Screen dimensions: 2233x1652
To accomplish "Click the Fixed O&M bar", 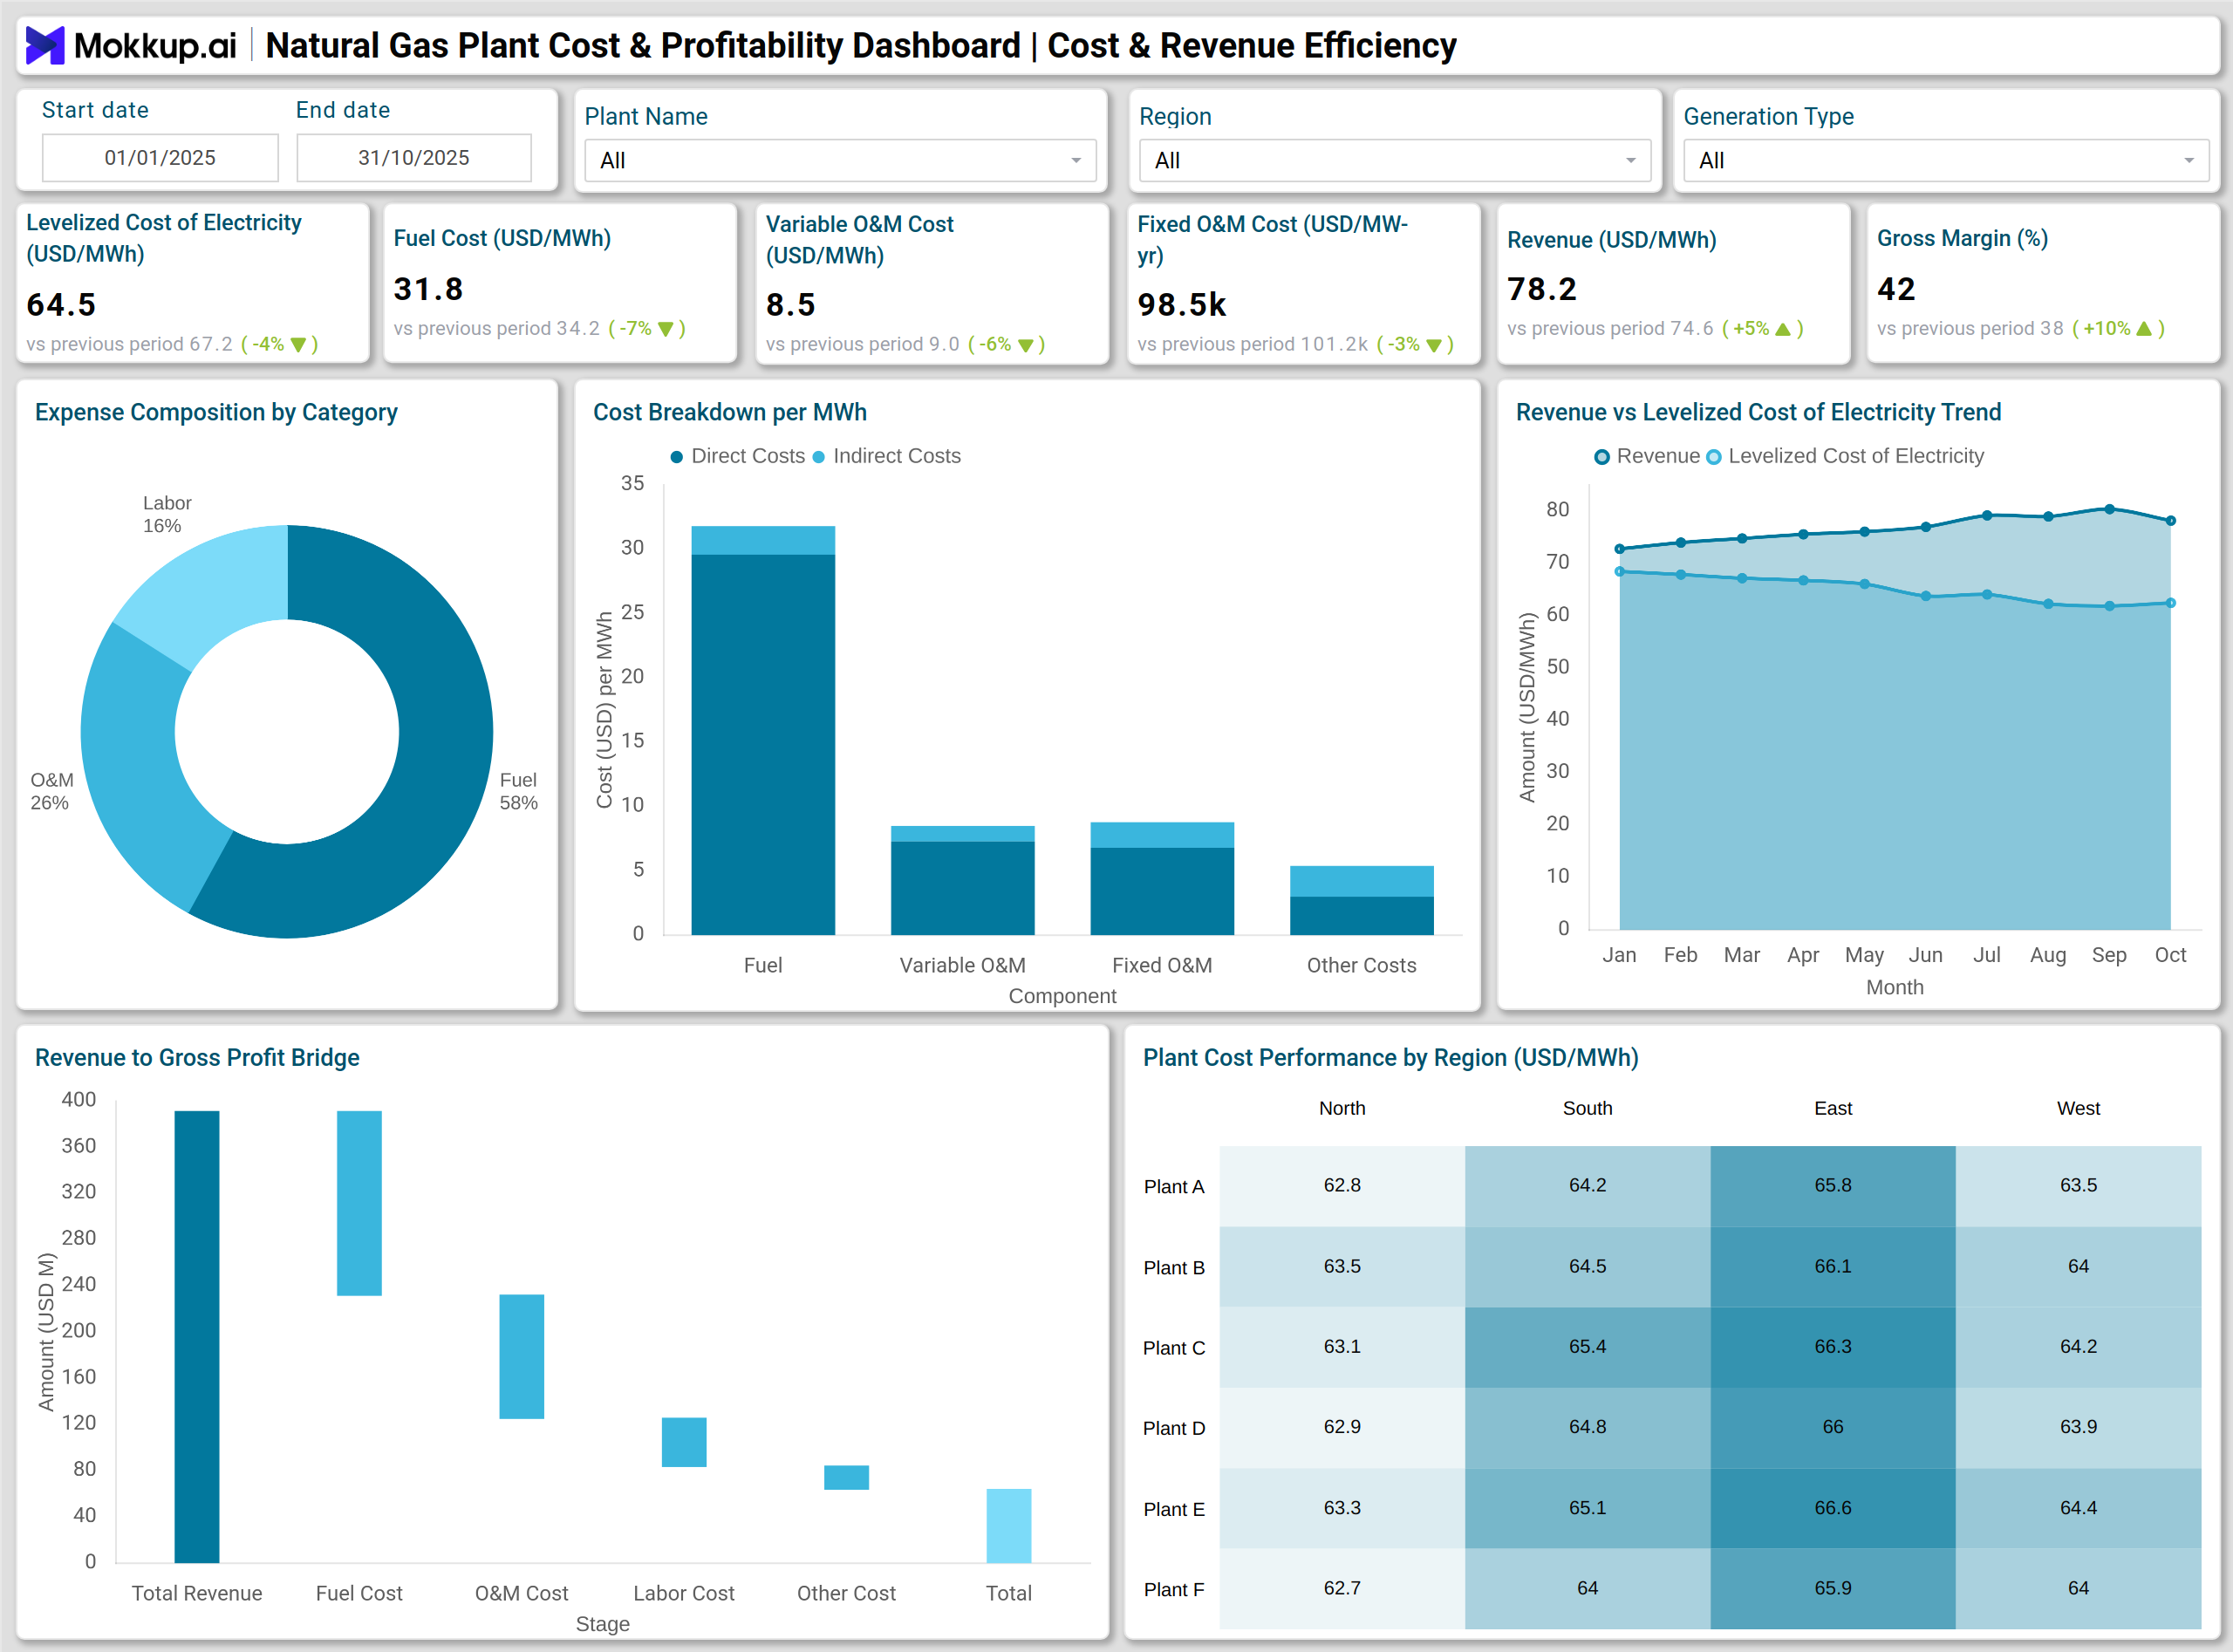I will pyautogui.click(x=1162, y=879).
